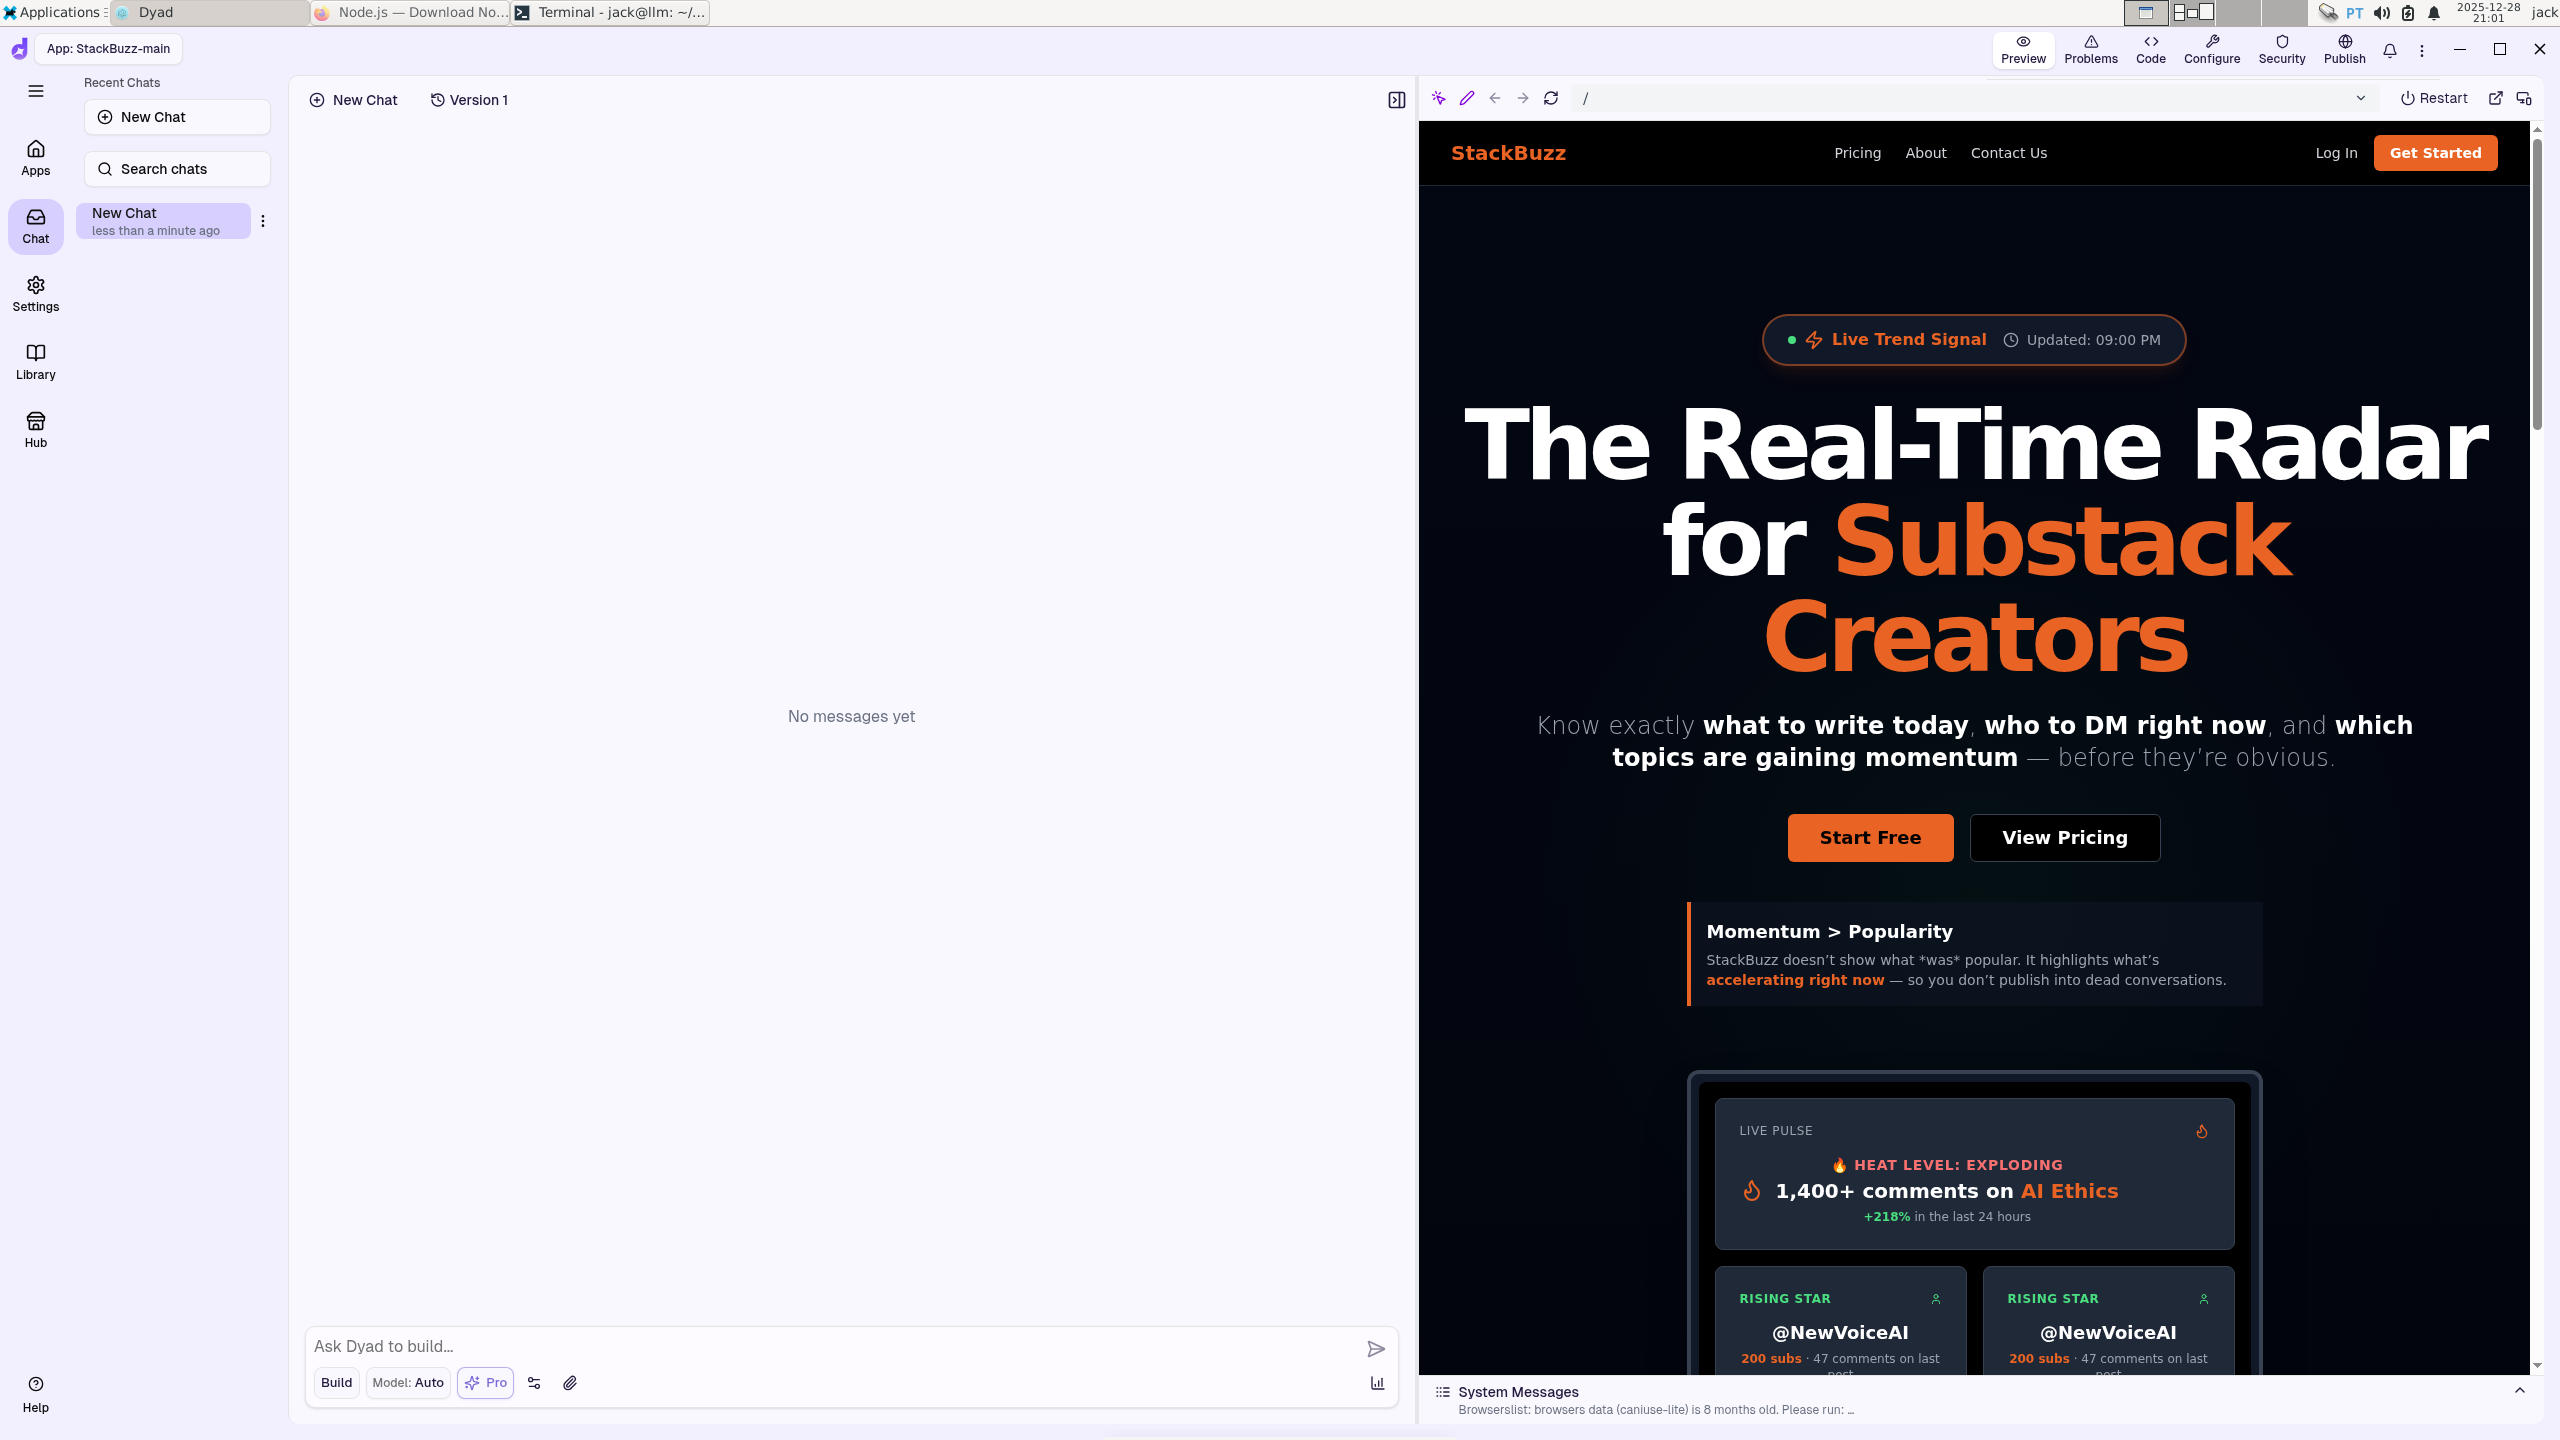Restart the app preview
The image size is (2560, 1440).
2434,98
